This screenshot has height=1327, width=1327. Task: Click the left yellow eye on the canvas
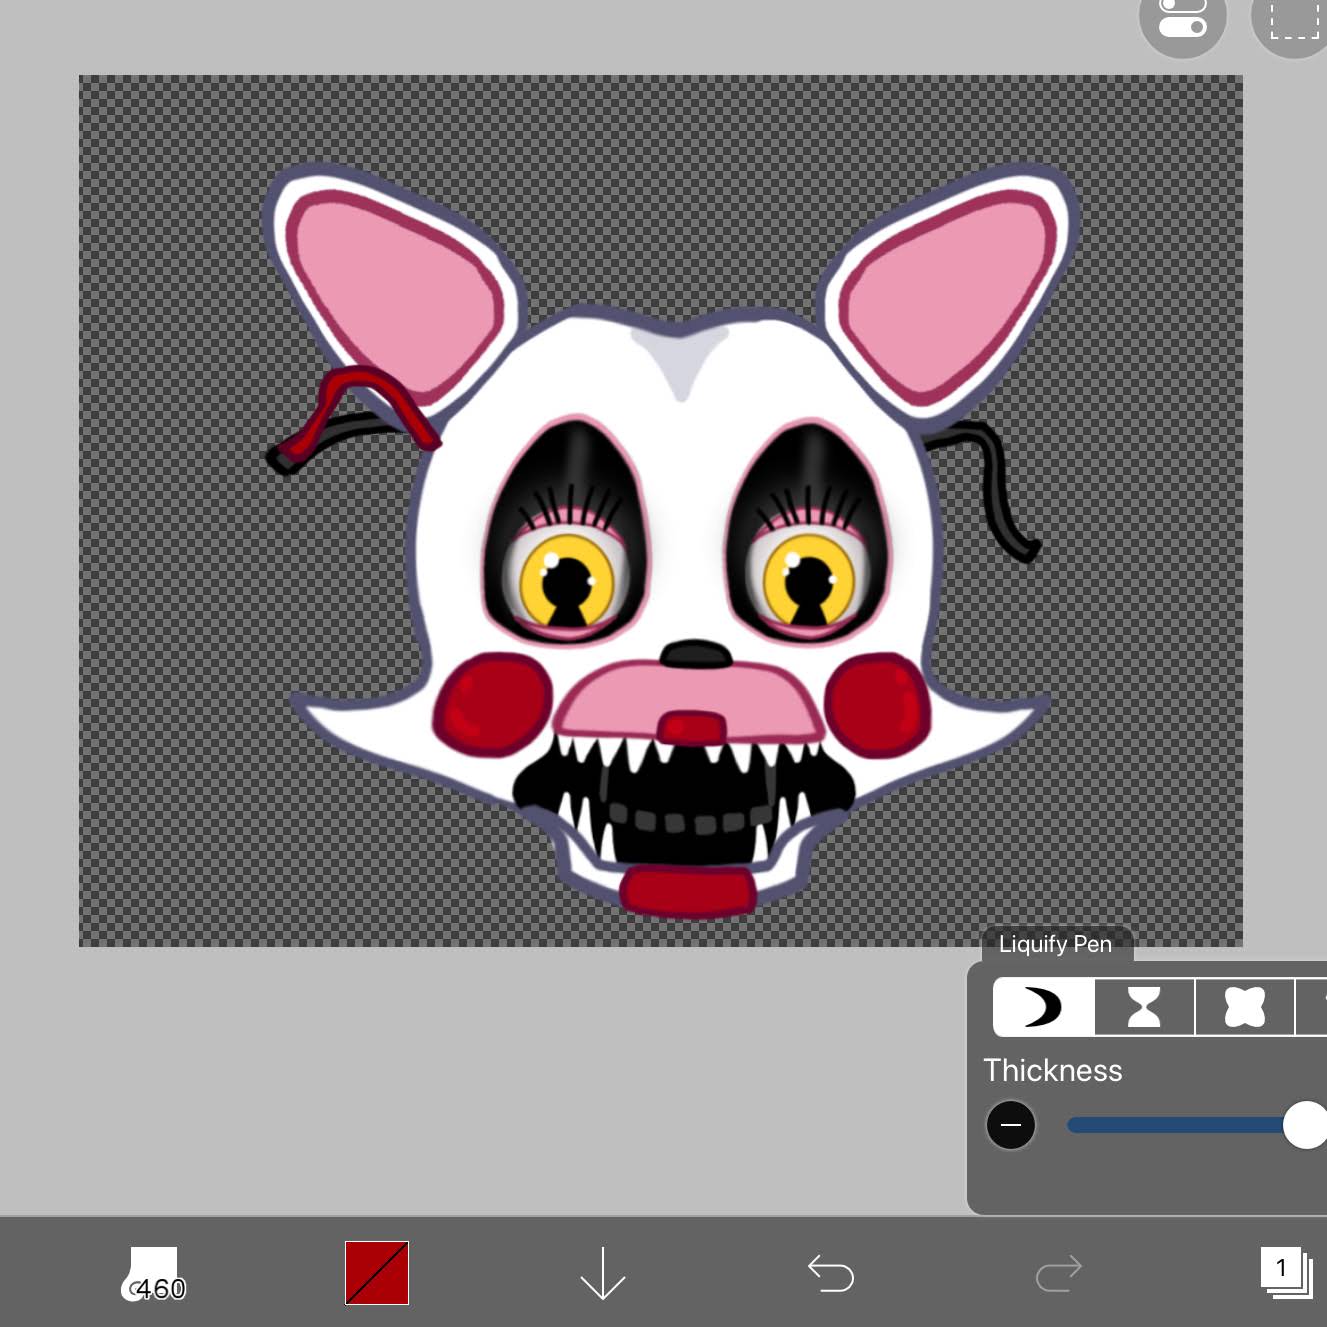click(566, 581)
